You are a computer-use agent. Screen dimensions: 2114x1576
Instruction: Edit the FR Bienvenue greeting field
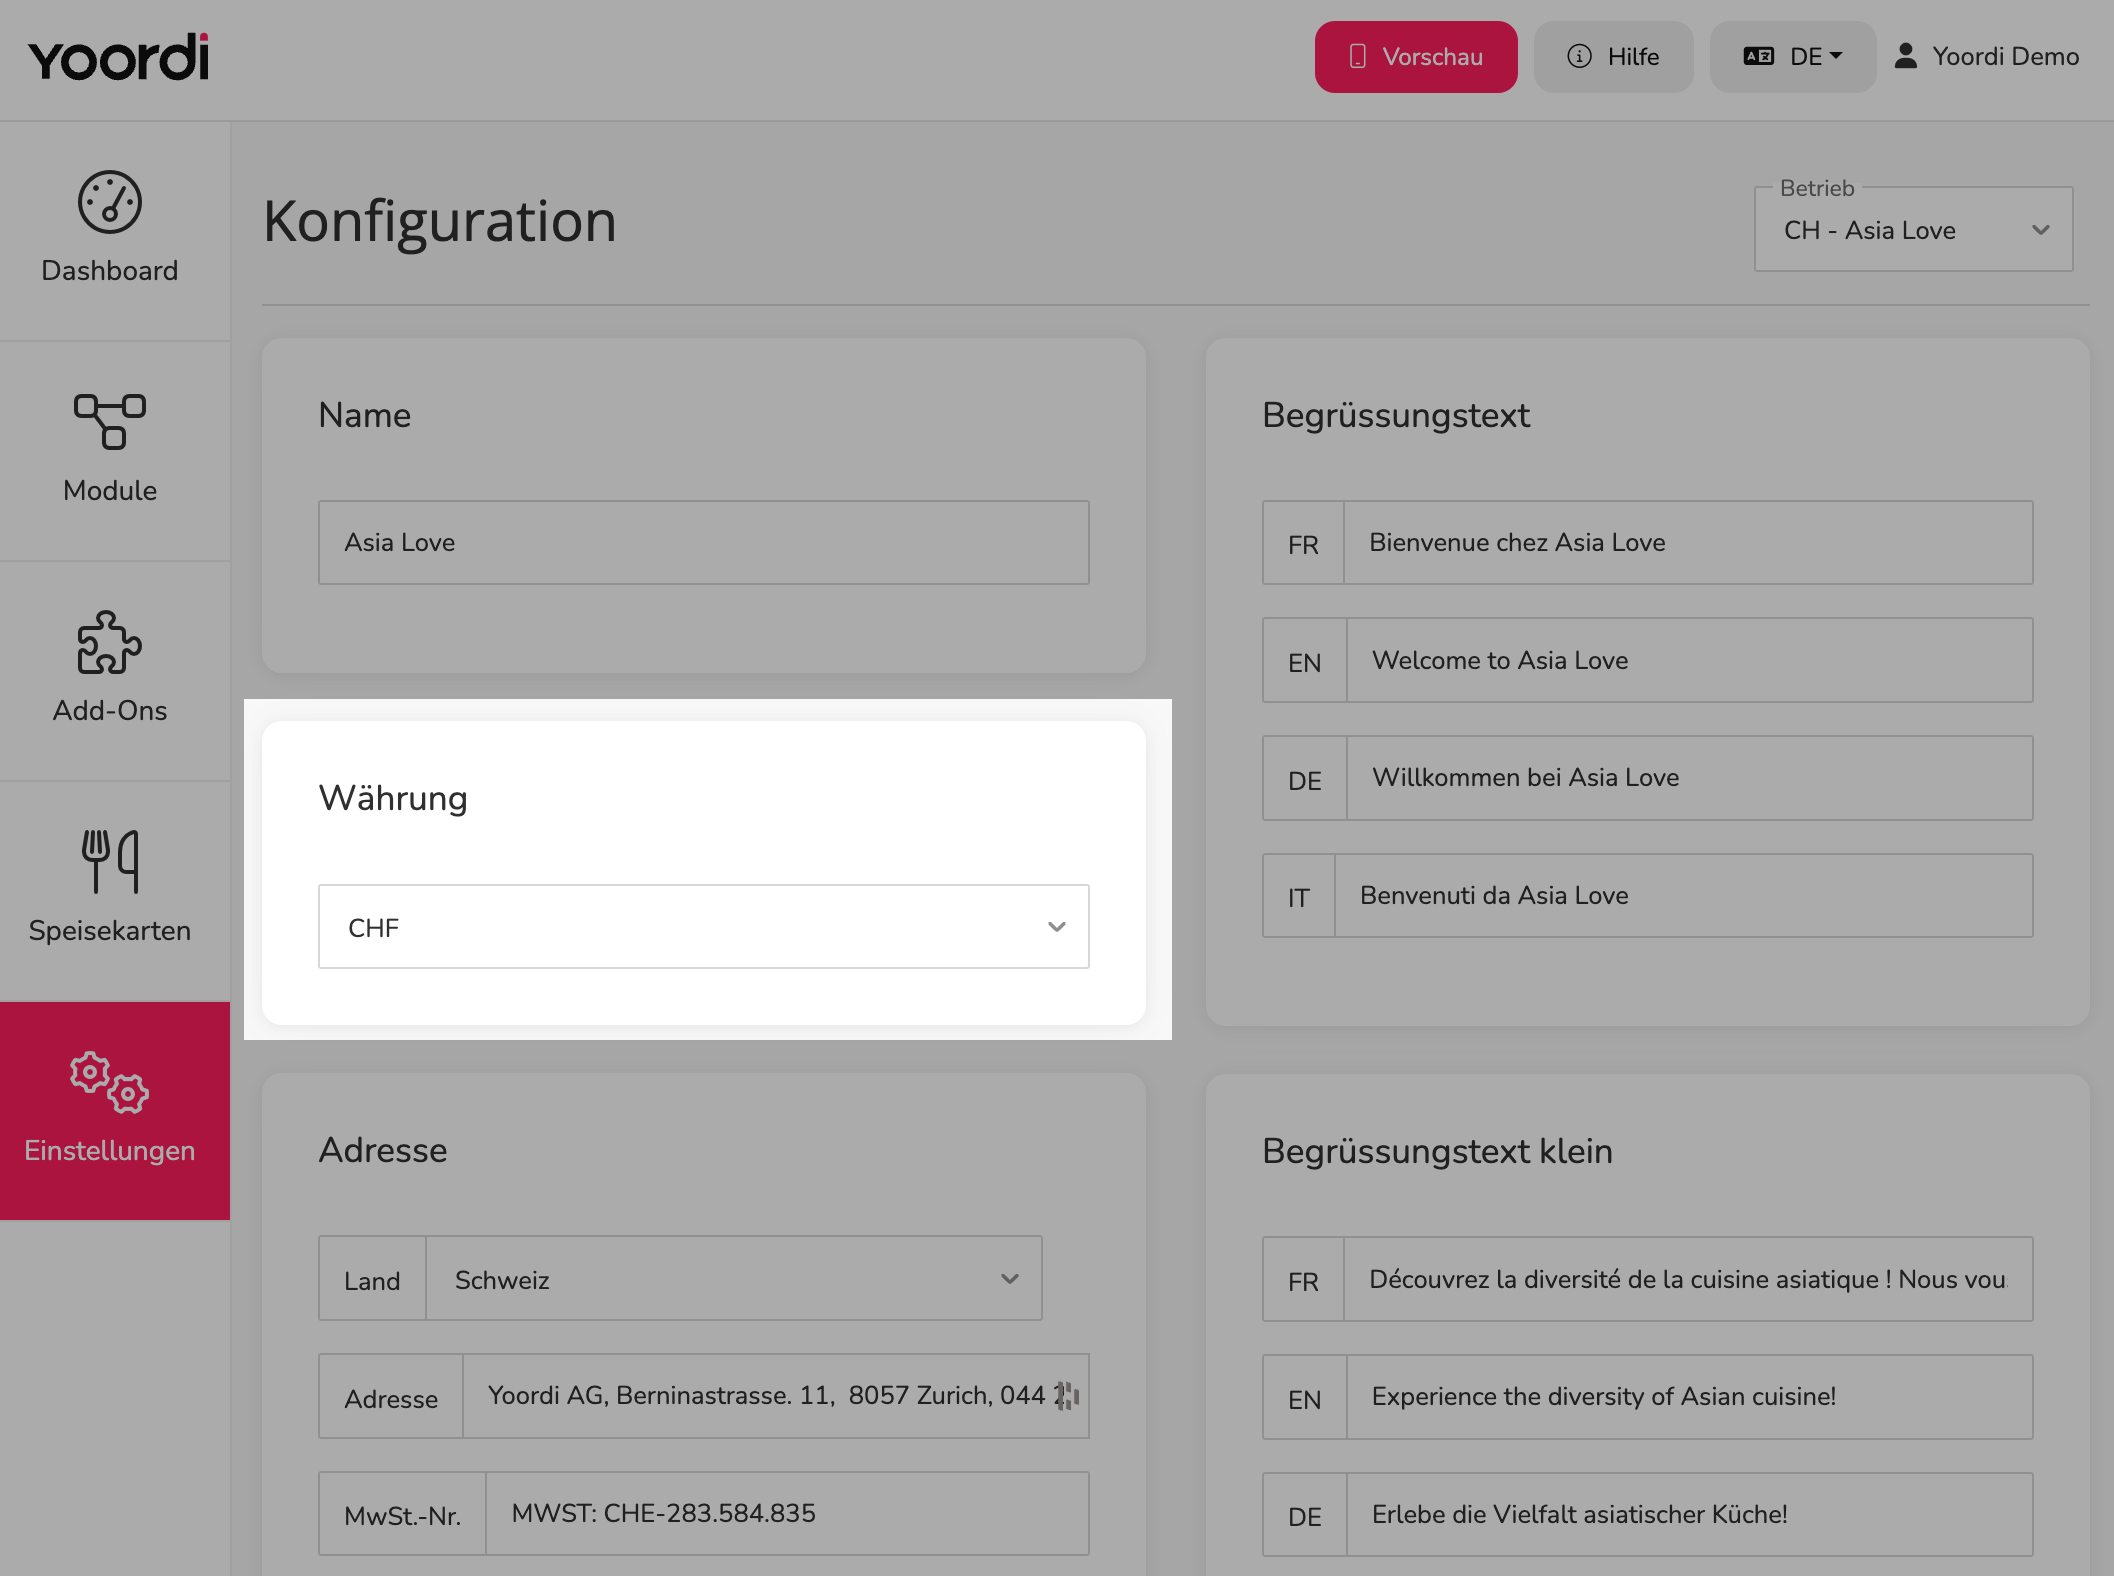pyautogui.click(x=1688, y=543)
